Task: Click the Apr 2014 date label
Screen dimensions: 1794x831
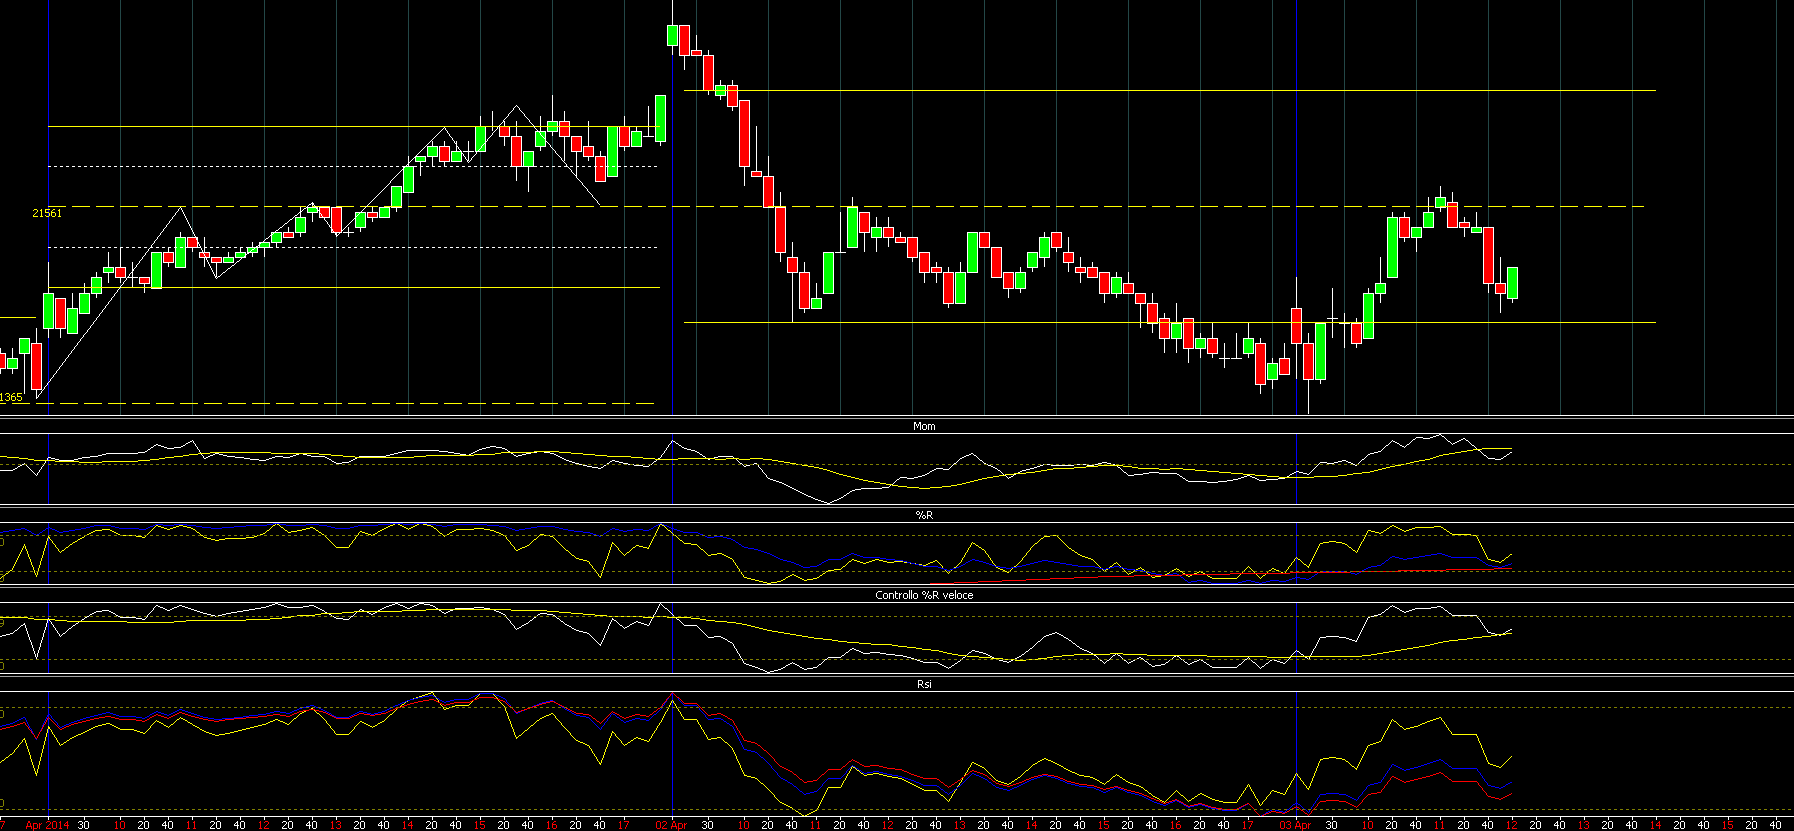Action: click(x=48, y=825)
